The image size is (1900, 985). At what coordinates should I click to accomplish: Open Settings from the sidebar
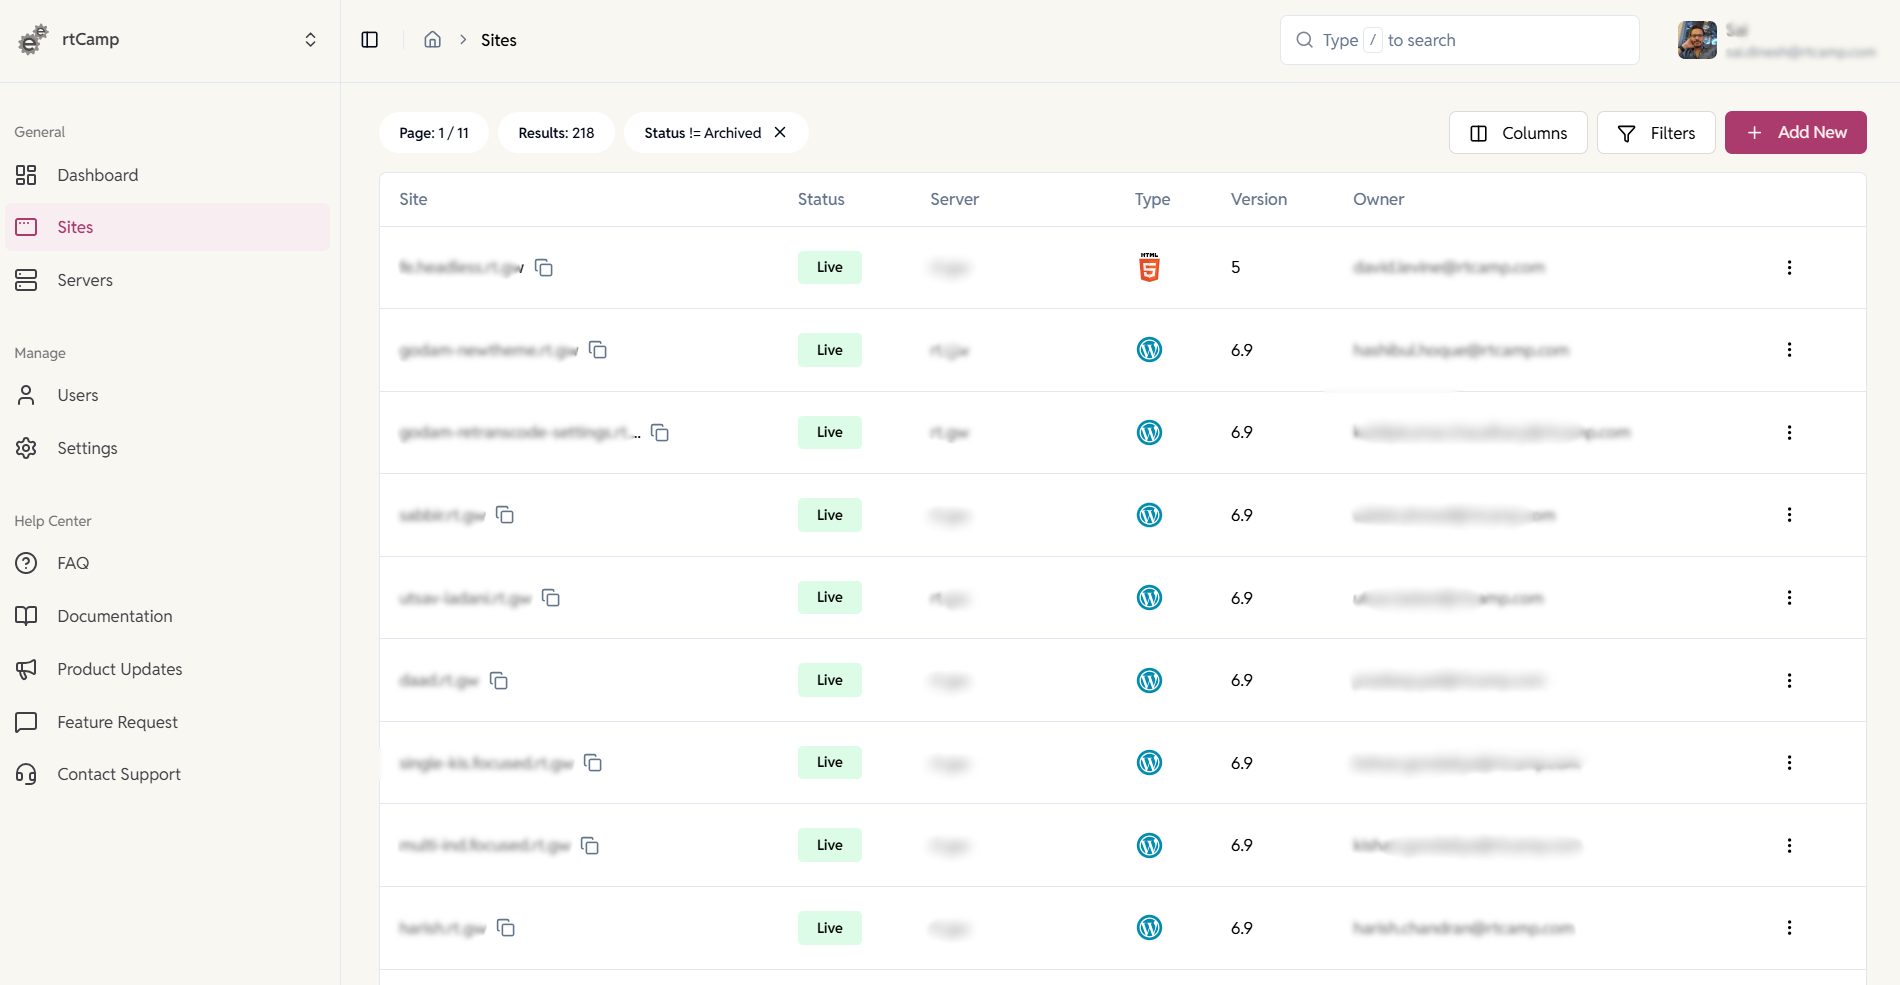pos(87,448)
